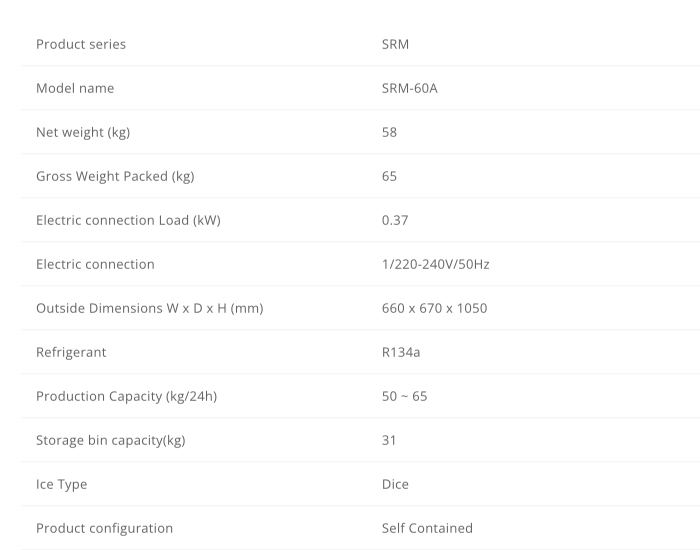Screen dimensions: 700x550
Task: Select the dimensions "660 x 670 x 1050"
Action: pos(434,308)
